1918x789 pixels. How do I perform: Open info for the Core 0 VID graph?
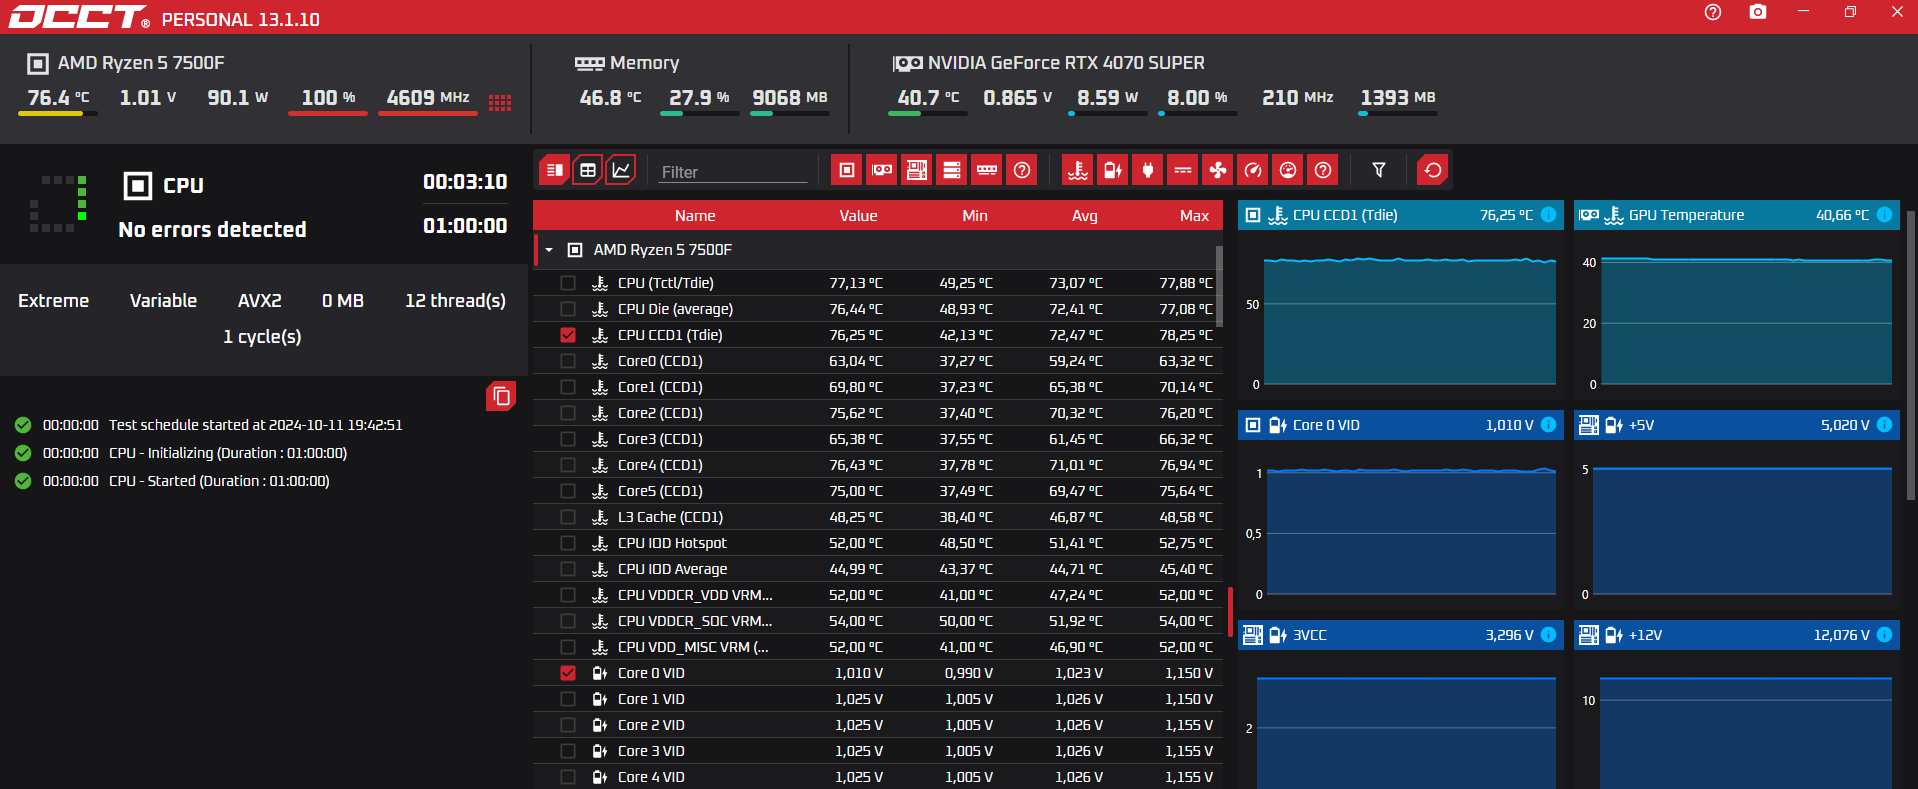[x=1548, y=425]
